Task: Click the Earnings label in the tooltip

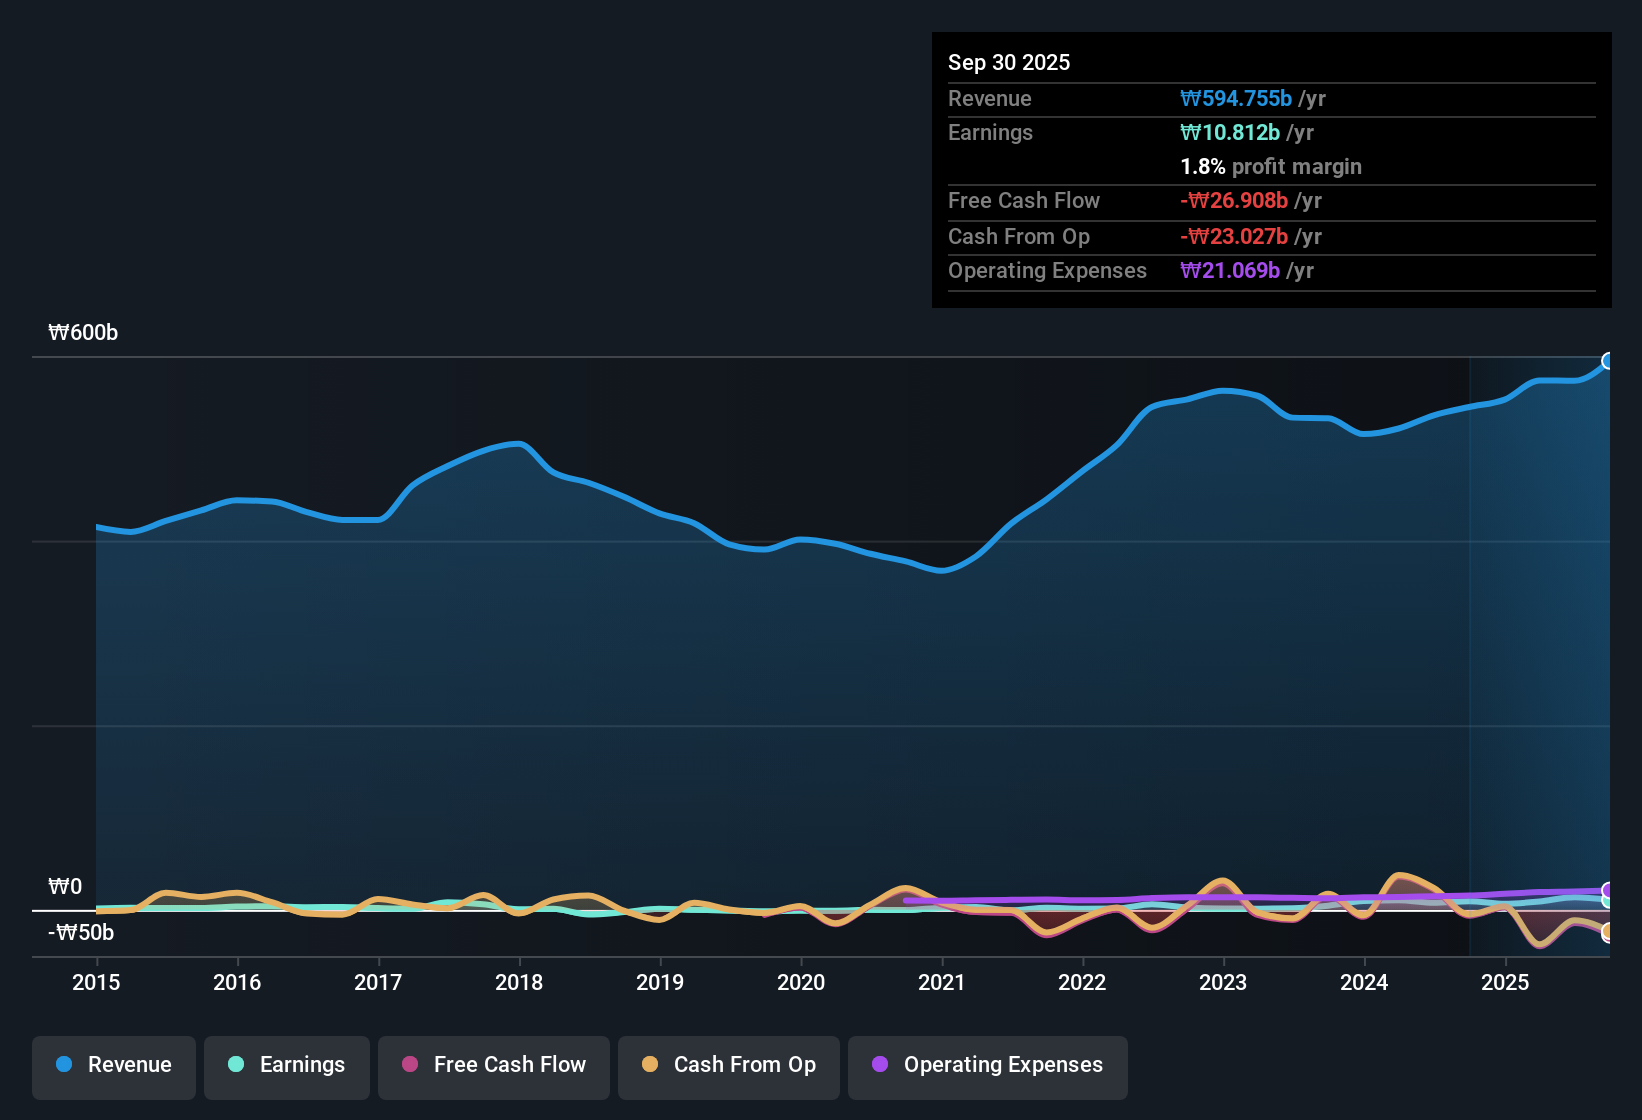Action: pos(991,133)
